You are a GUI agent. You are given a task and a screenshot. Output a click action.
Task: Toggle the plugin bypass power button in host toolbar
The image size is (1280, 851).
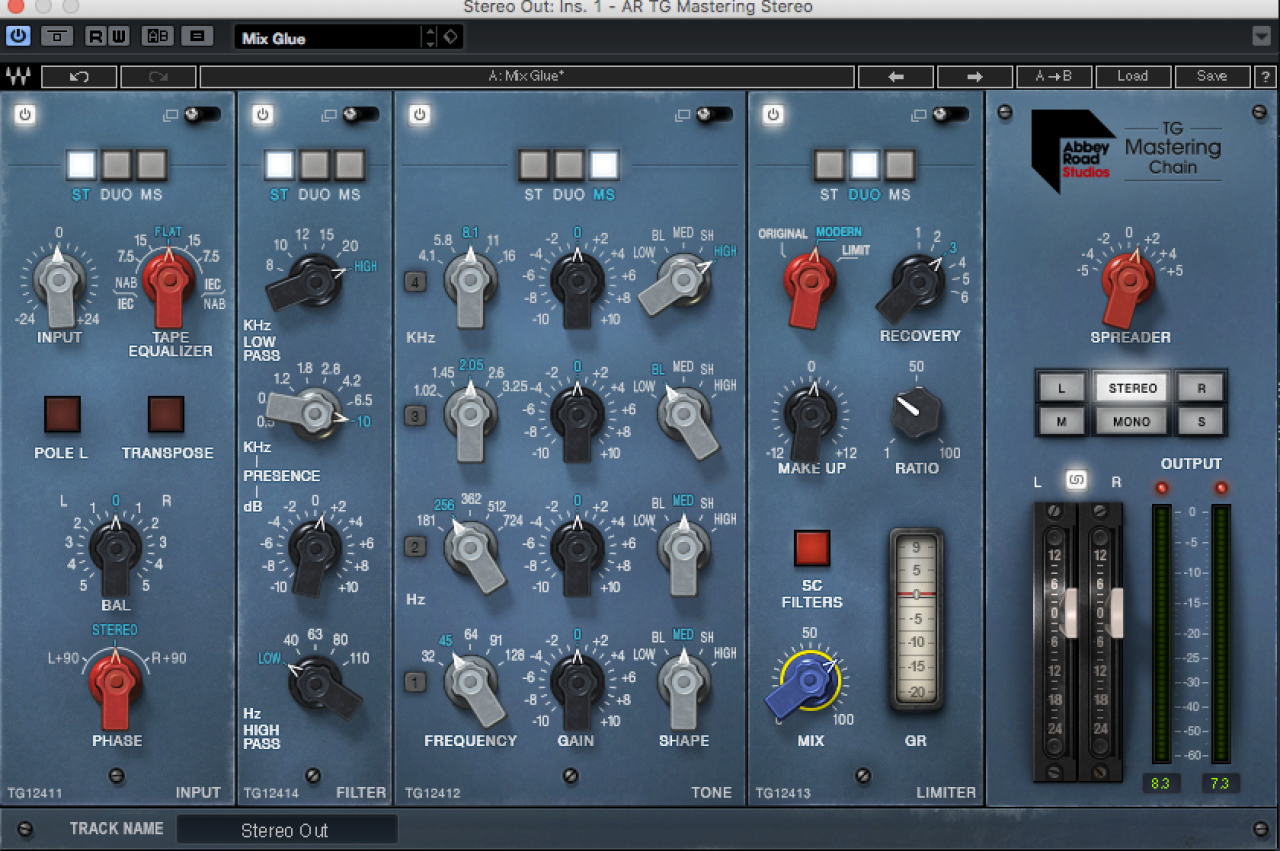18,37
